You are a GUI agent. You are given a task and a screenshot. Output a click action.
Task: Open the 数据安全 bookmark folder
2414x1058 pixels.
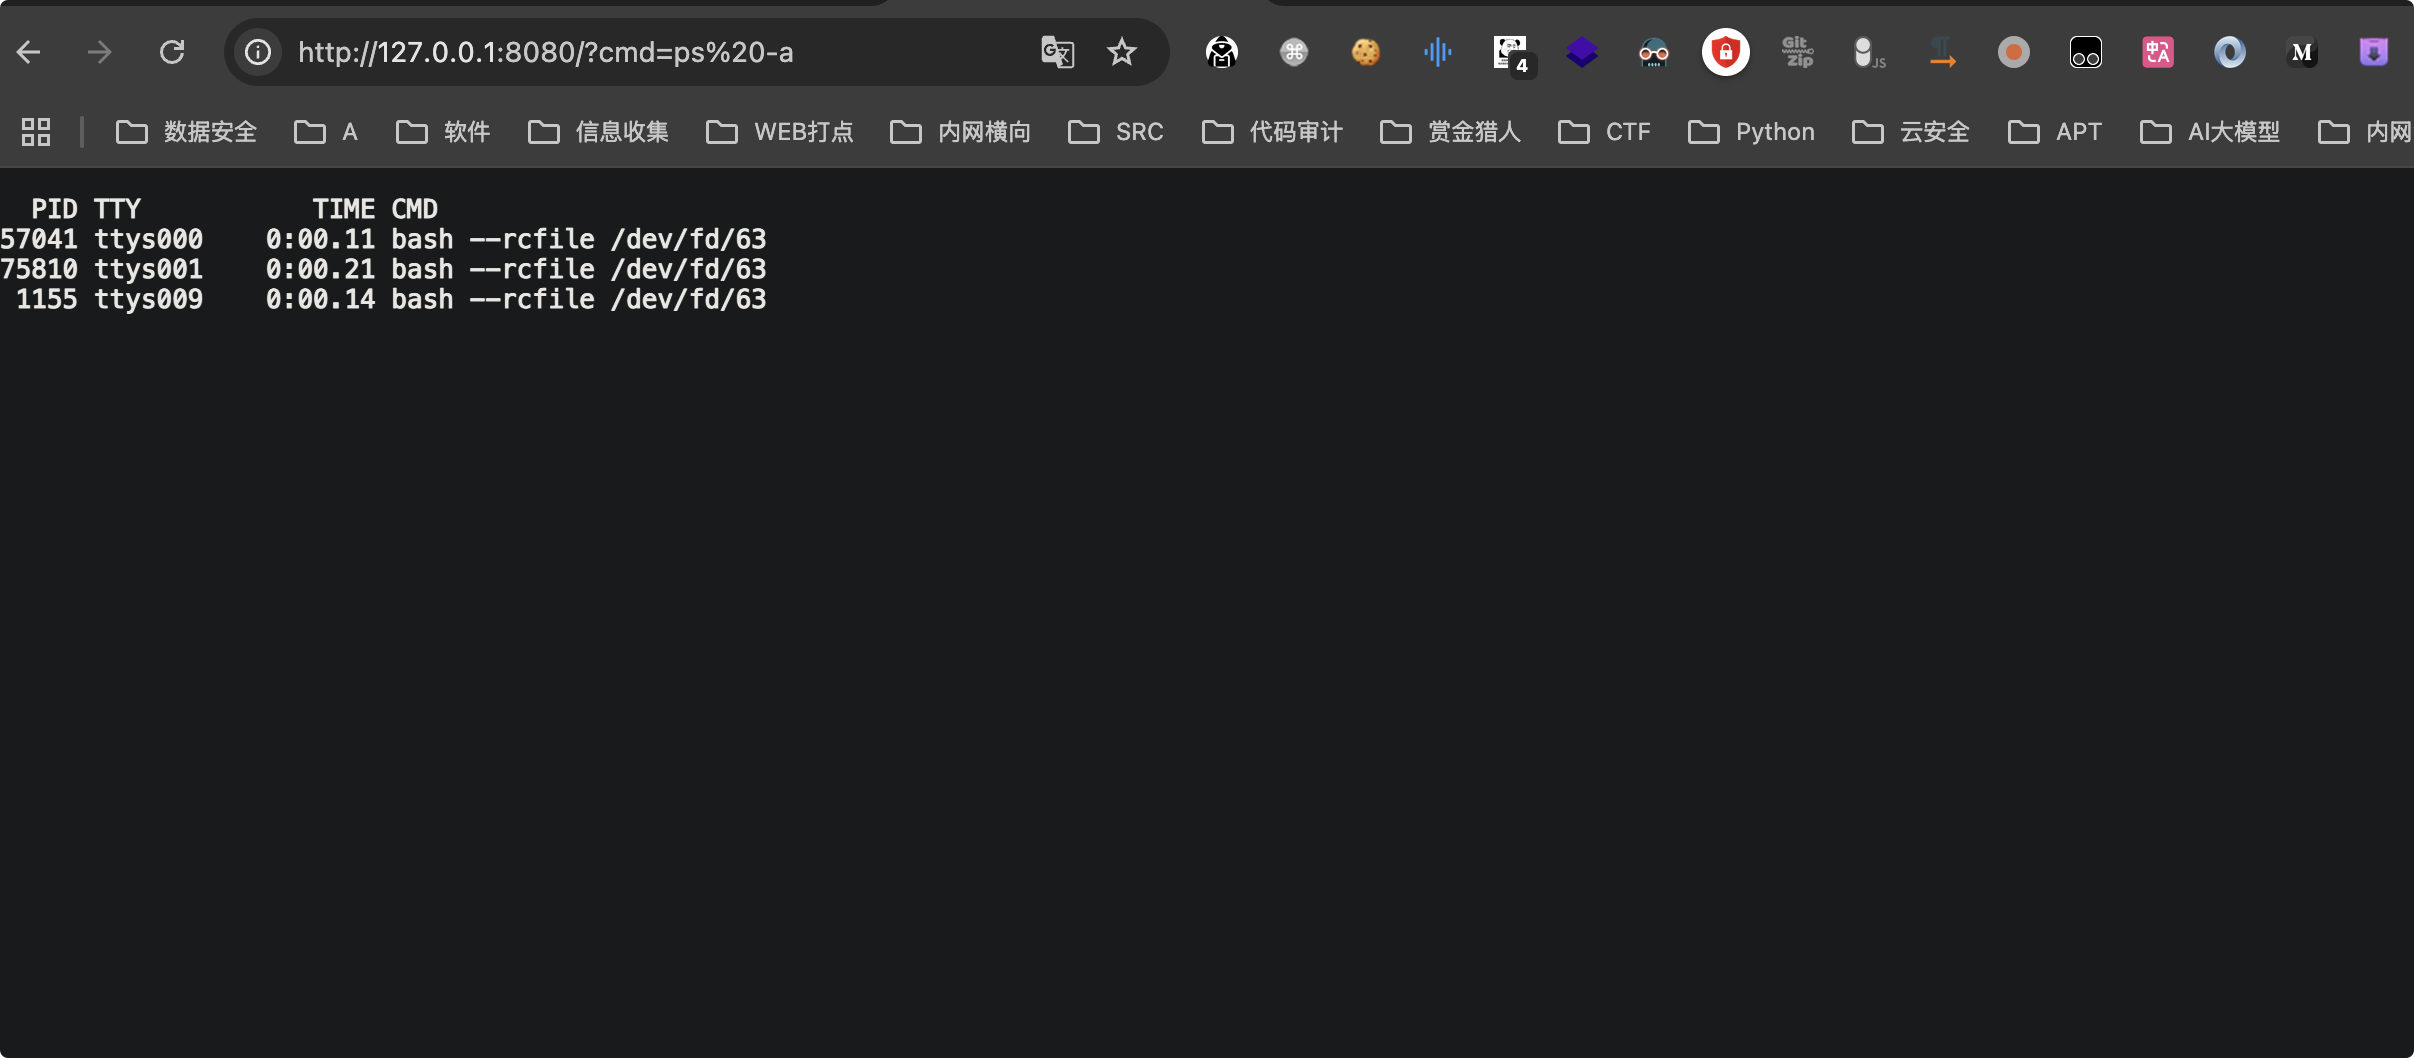187,132
